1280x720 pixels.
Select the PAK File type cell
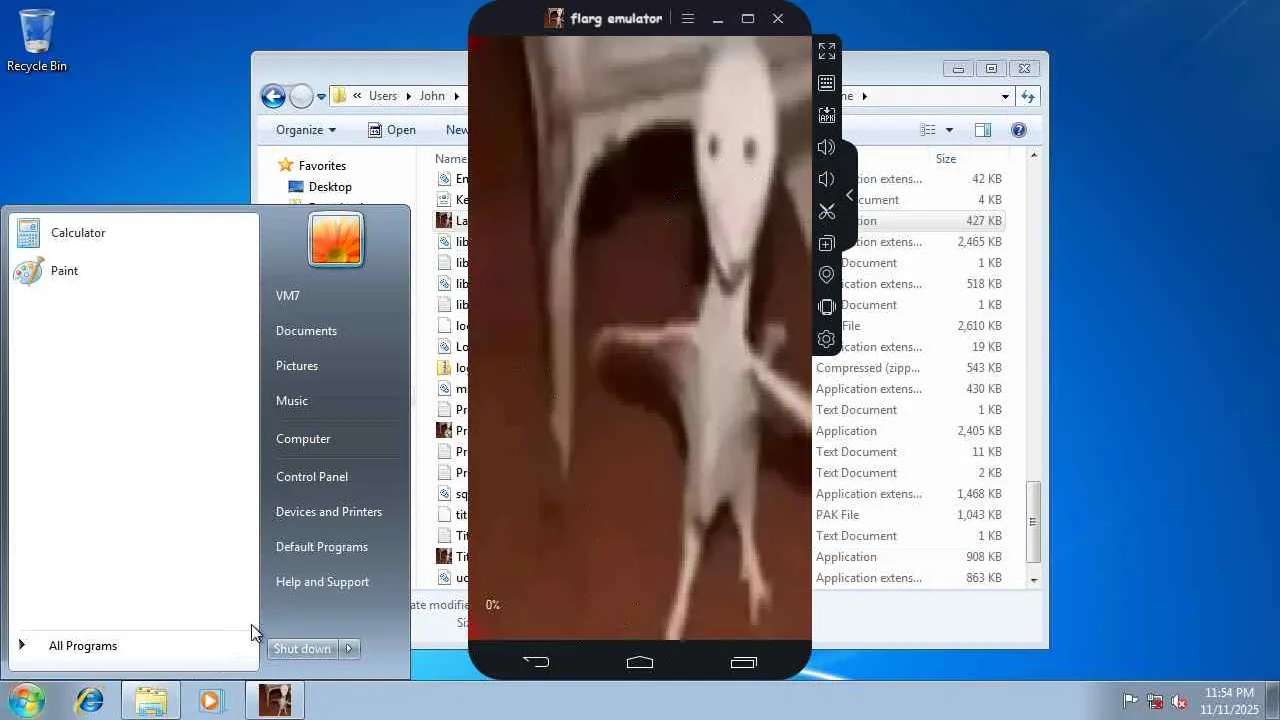838,515
